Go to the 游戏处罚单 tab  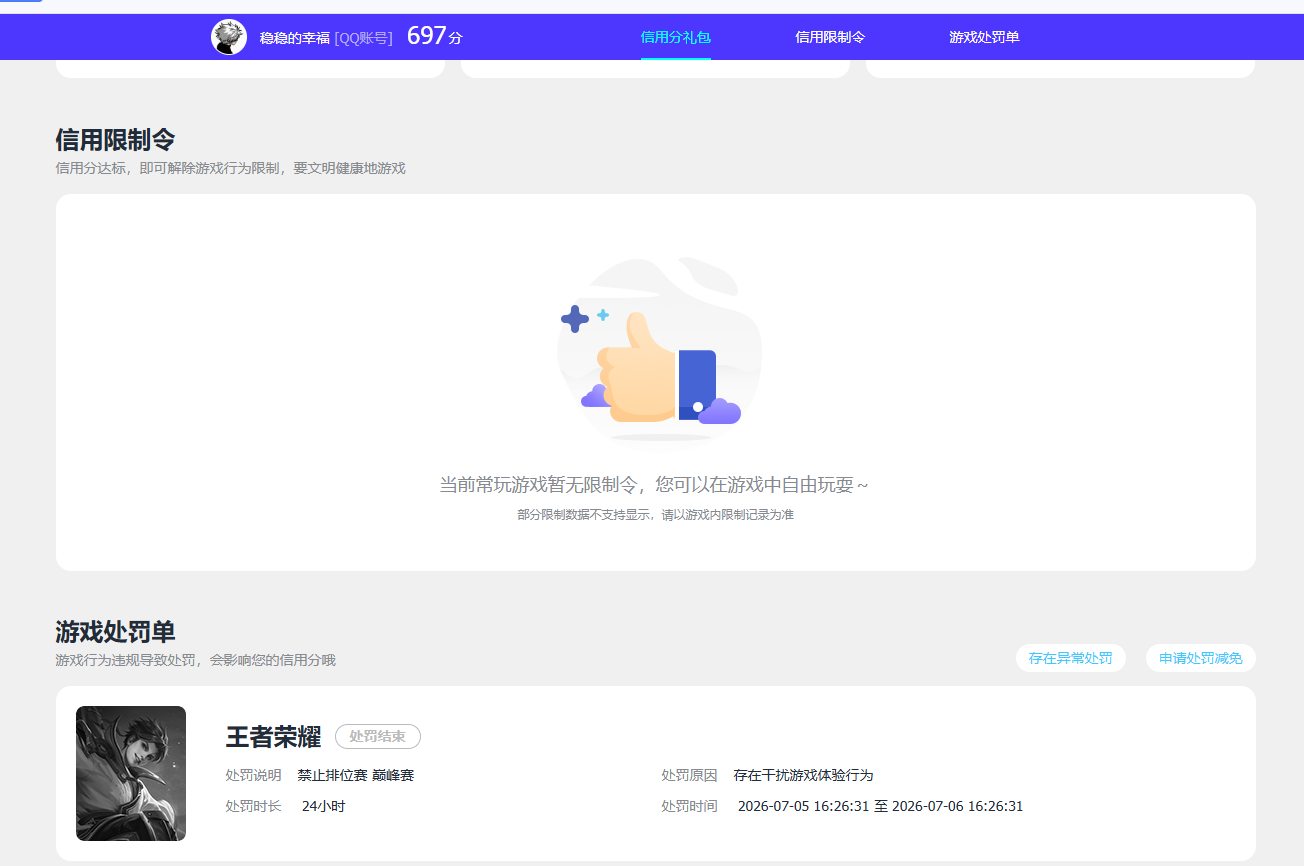984,37
